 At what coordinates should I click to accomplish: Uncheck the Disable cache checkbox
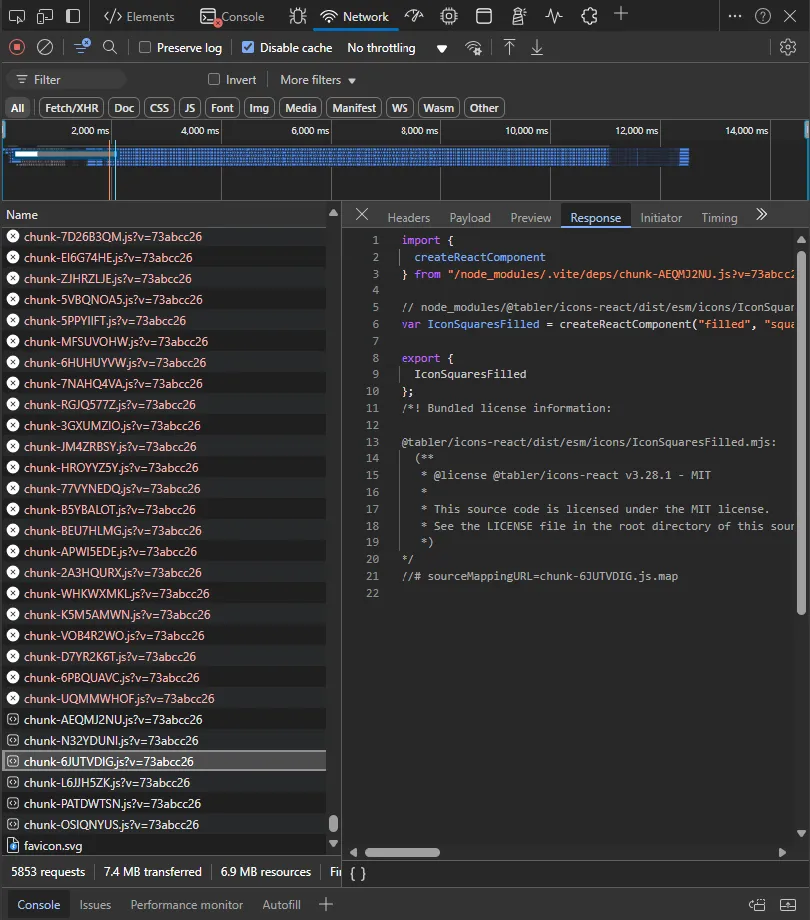[x=248, y=47]
